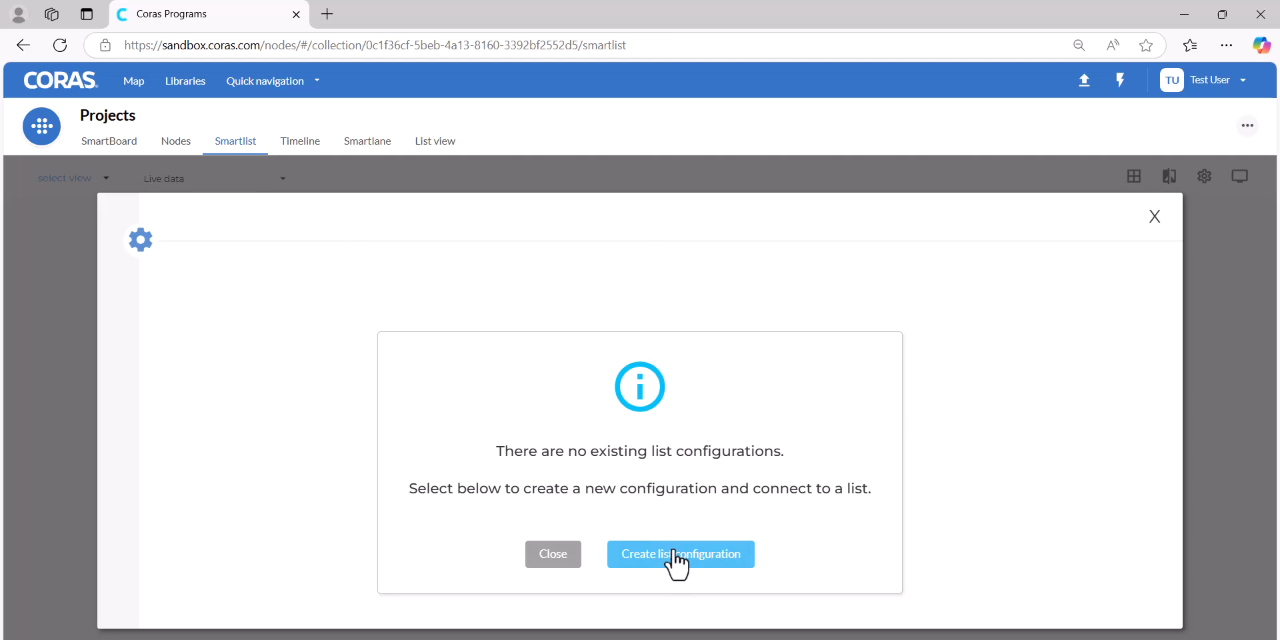Switch to the Nodes tab
1280x640 pixels.
[176, 141]
